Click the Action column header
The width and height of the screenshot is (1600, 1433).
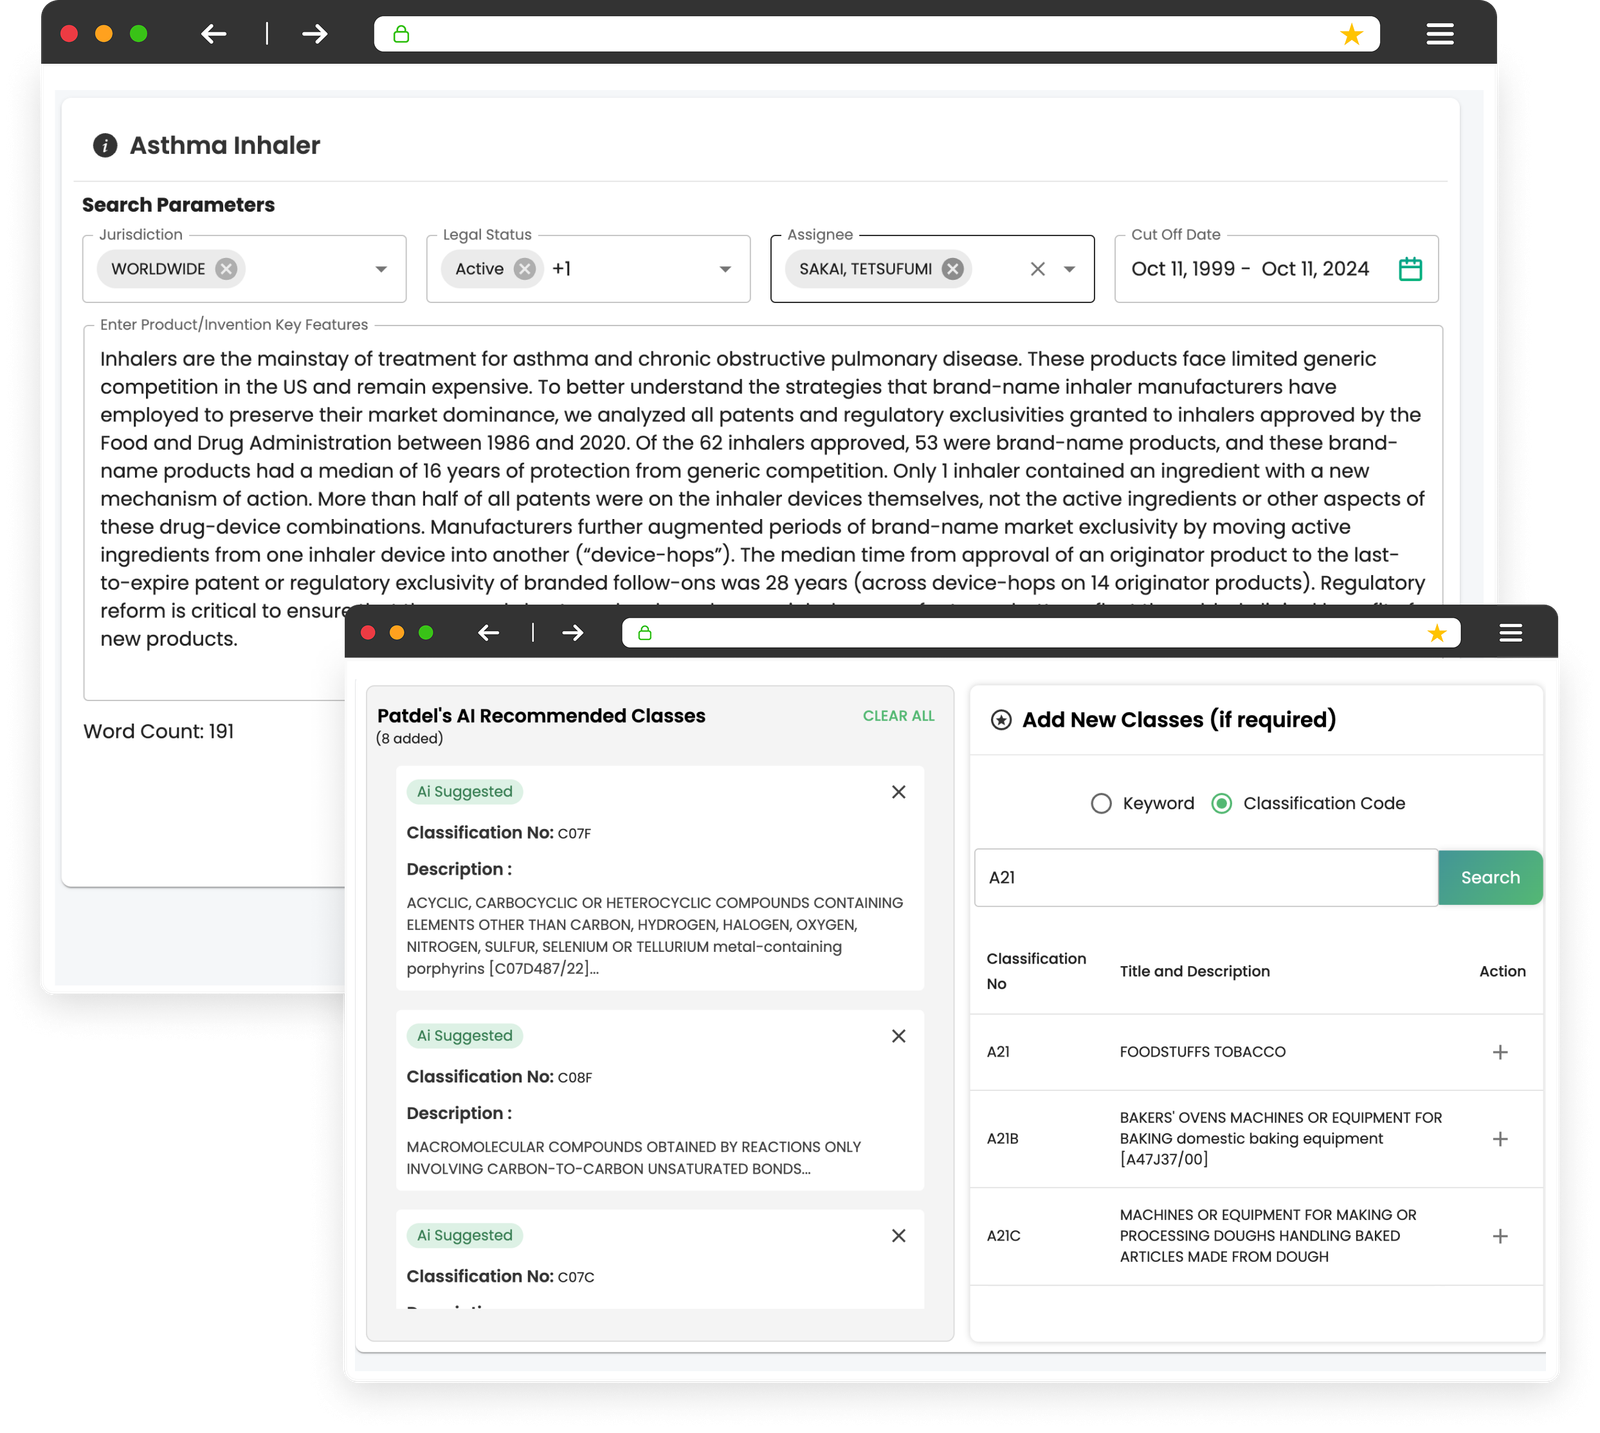(x=1502, y=972)
